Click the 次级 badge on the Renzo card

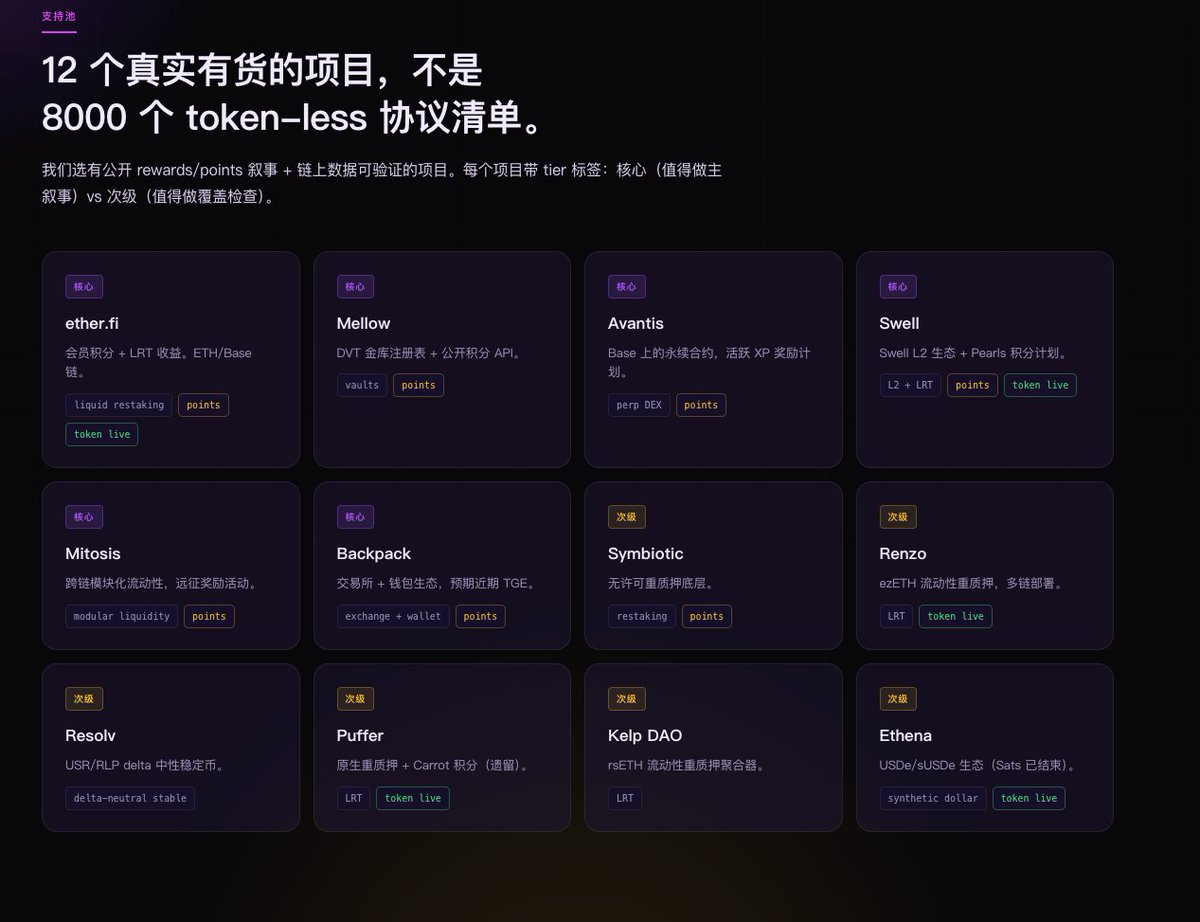pyautogui.click(x=898, y=517)
